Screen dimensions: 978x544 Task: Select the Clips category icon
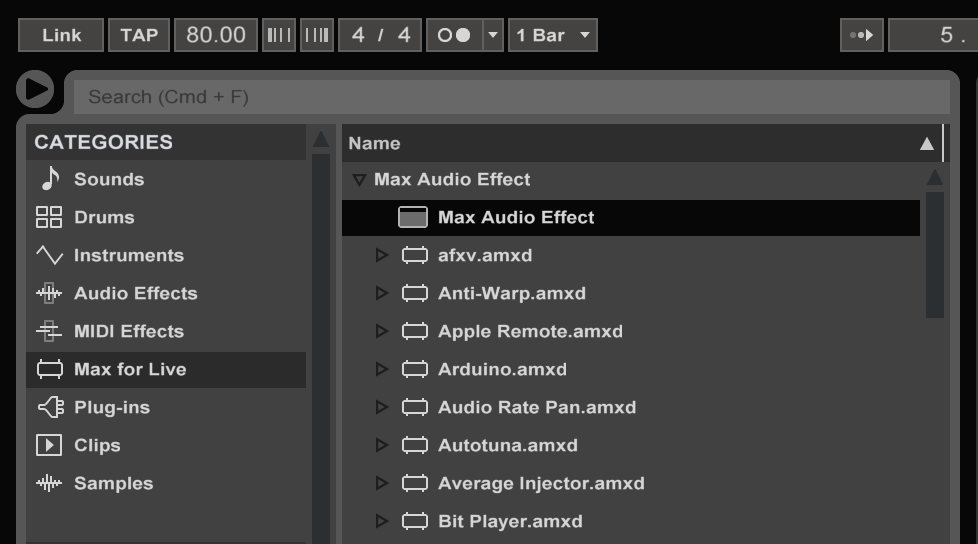[x=49, y=445]
